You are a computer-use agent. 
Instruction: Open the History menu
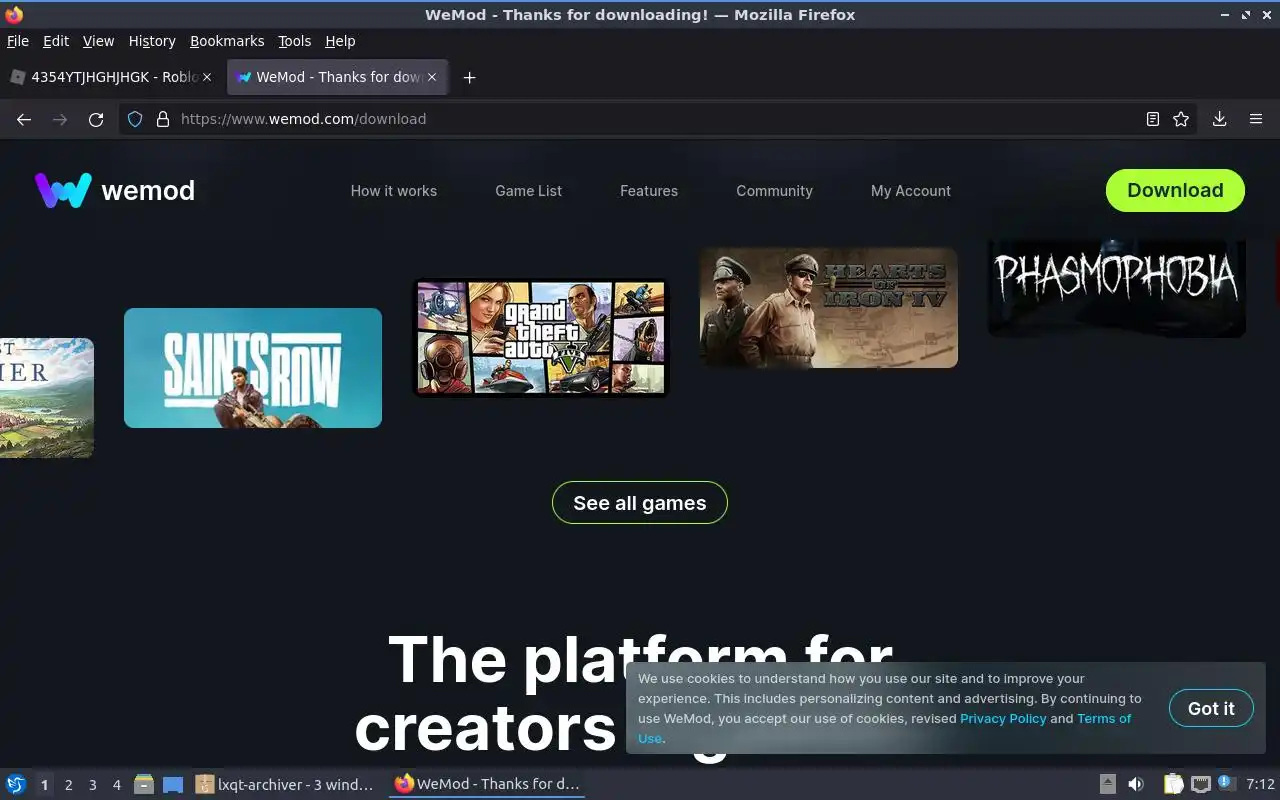click(152, 41)
